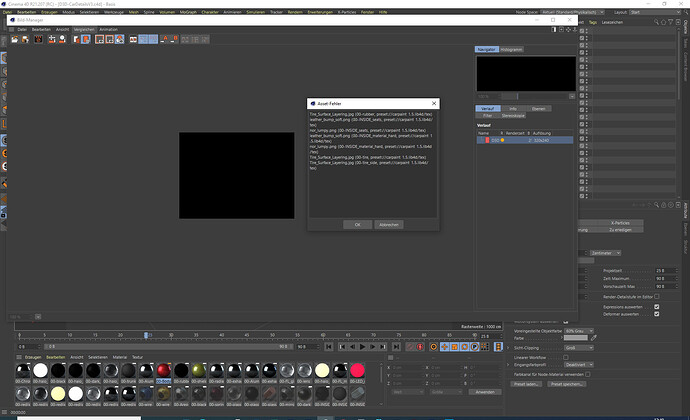This screenshot has height=420, width=690.
Task: Open the Zentimeter units dropdown
Action: [x=606, y=253]
